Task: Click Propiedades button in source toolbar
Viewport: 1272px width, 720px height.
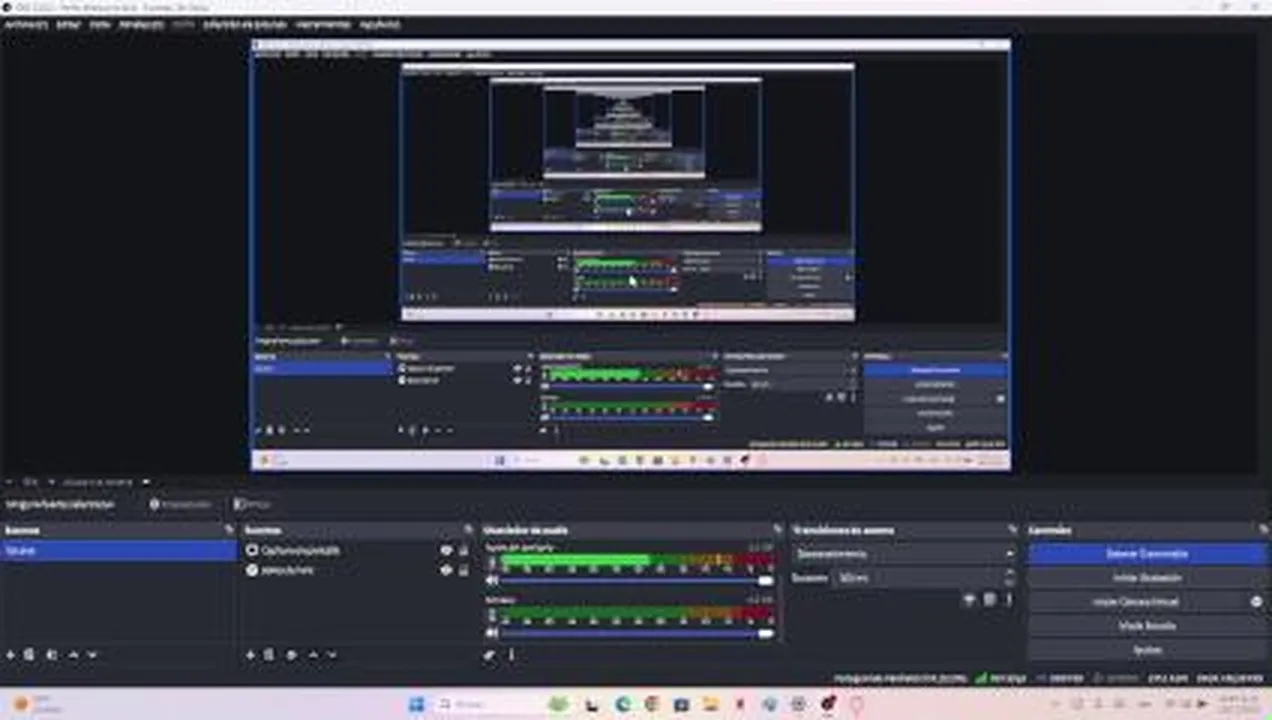Action: pos(180,504)
